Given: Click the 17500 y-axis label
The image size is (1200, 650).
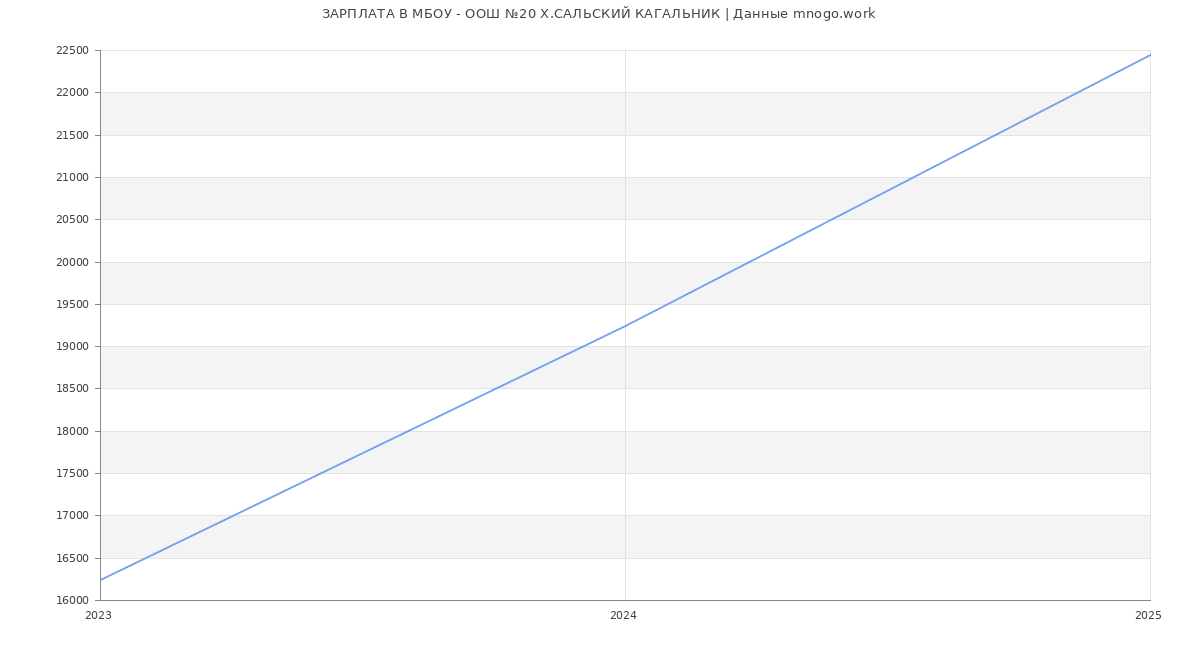Looking at the screenshot, I should click(x=72, y=474).
